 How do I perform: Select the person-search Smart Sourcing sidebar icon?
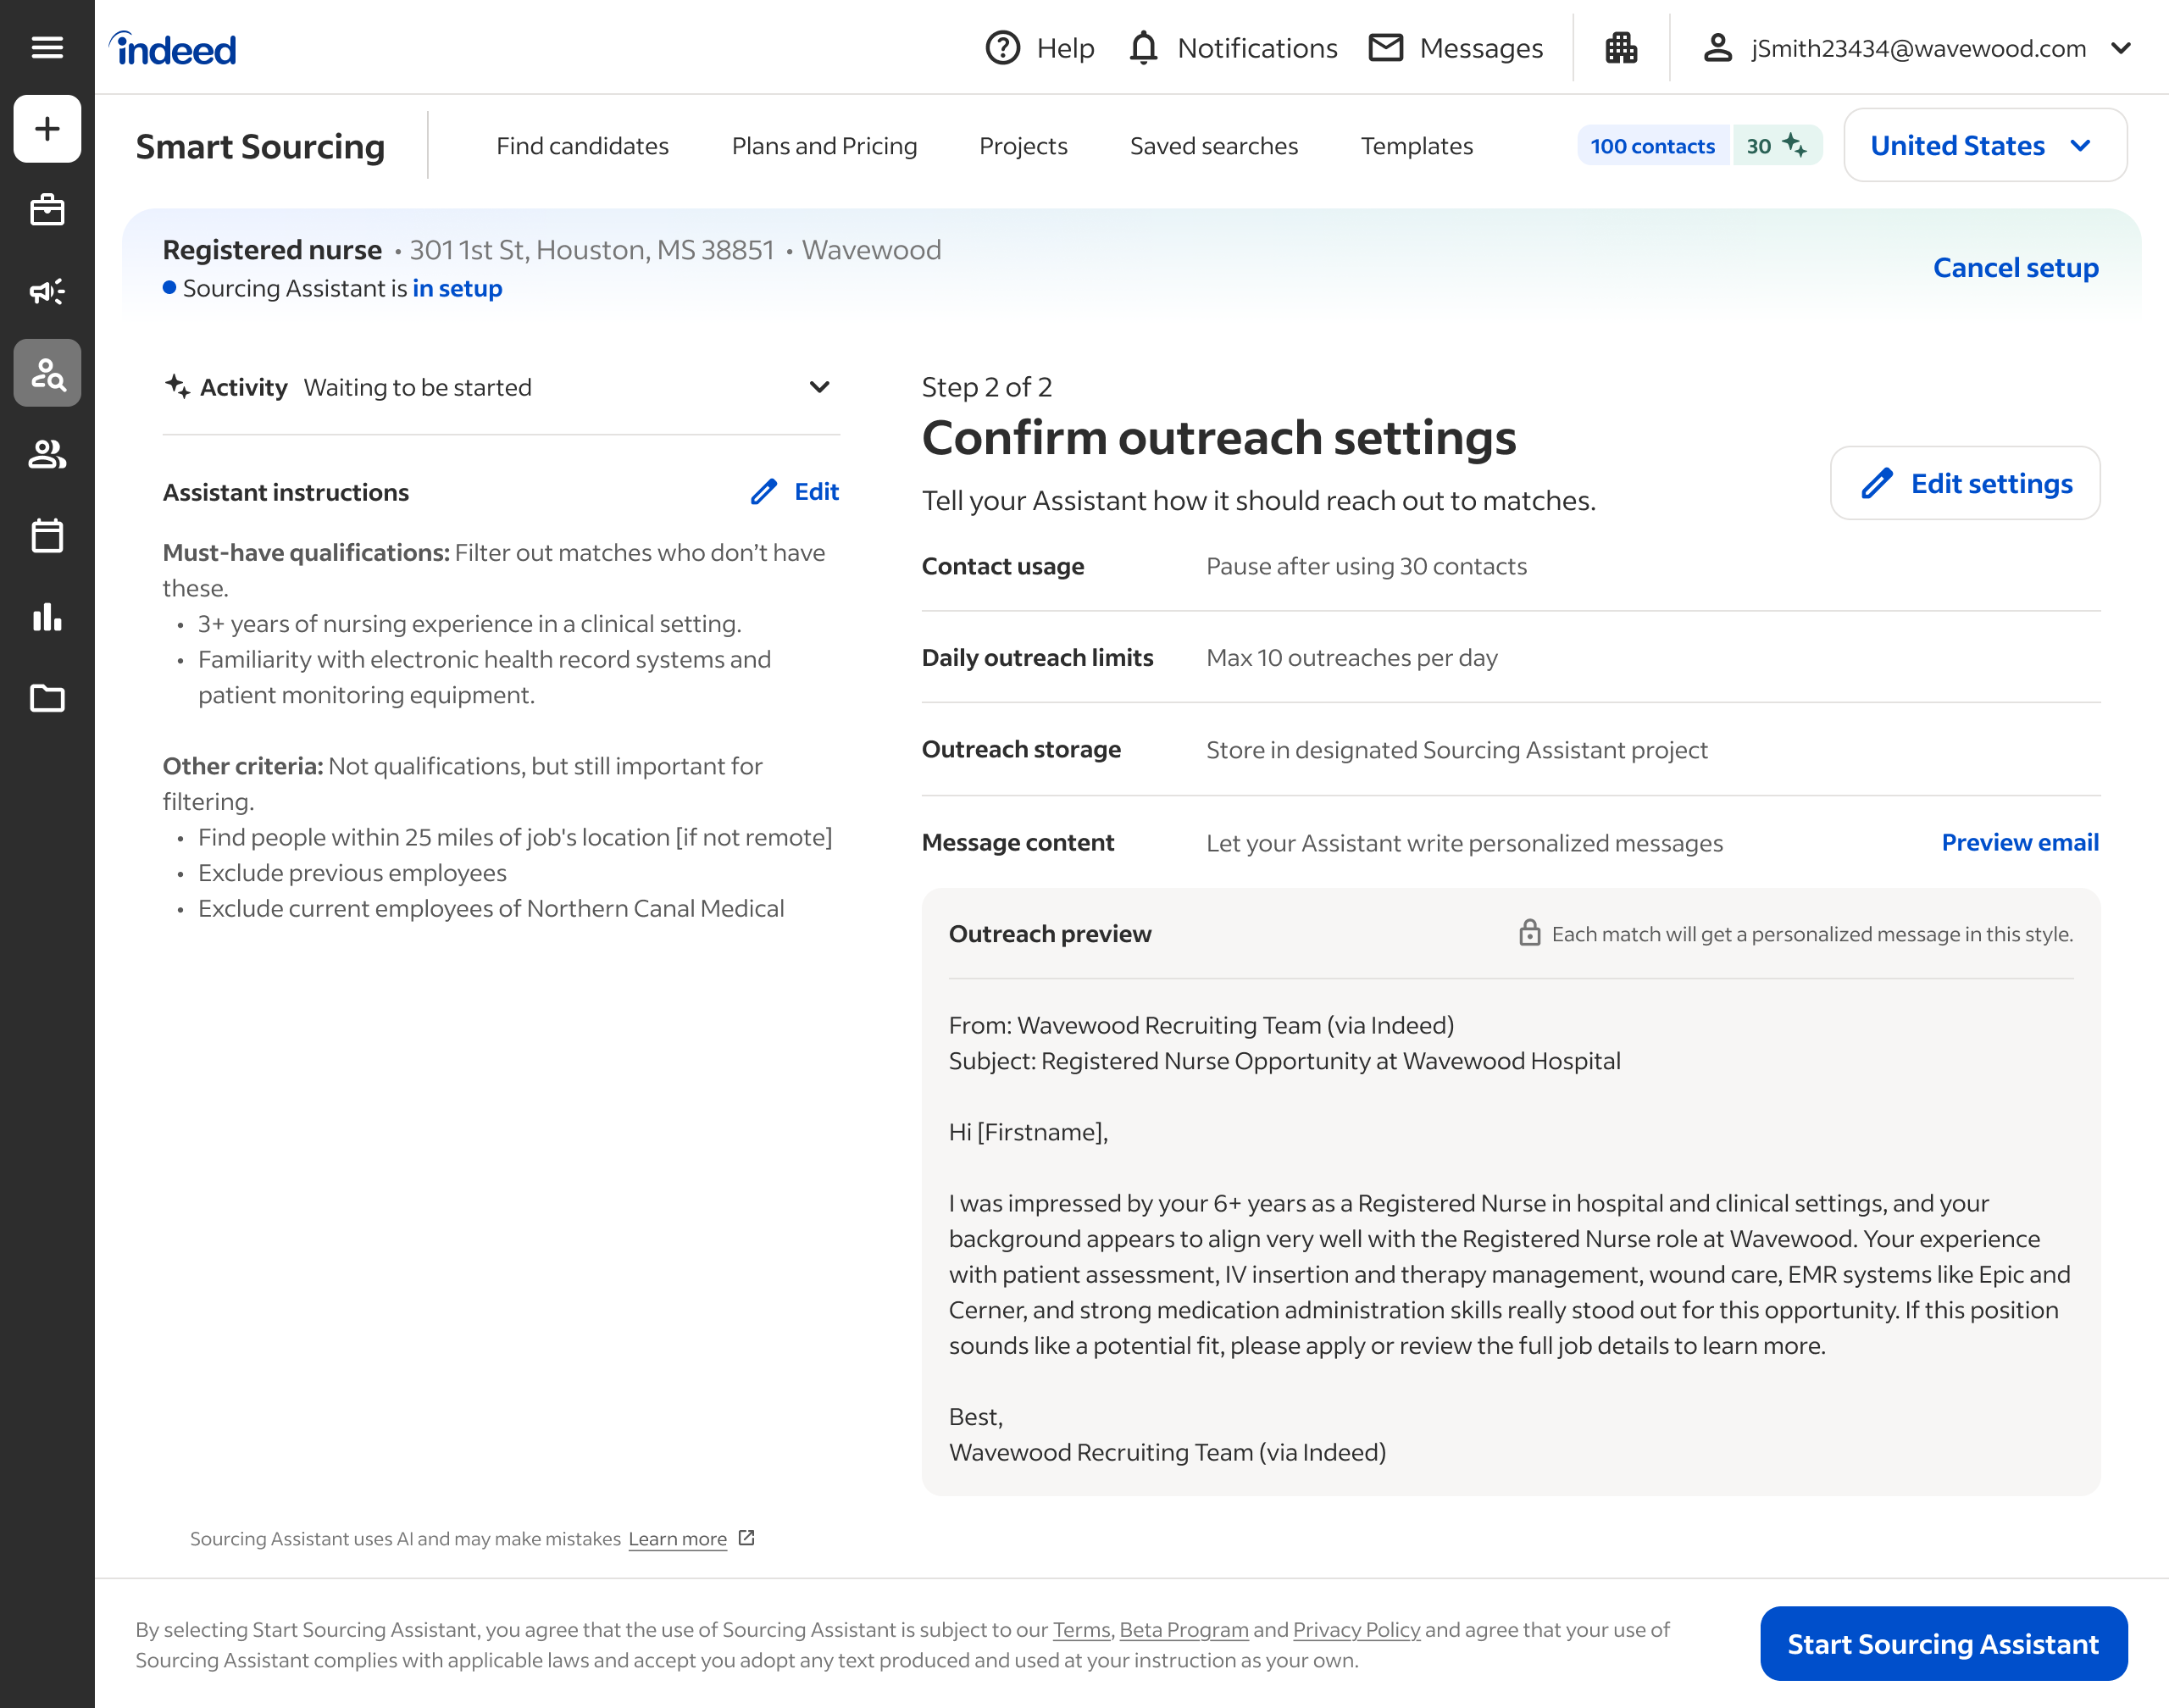[x=47, y=373]
